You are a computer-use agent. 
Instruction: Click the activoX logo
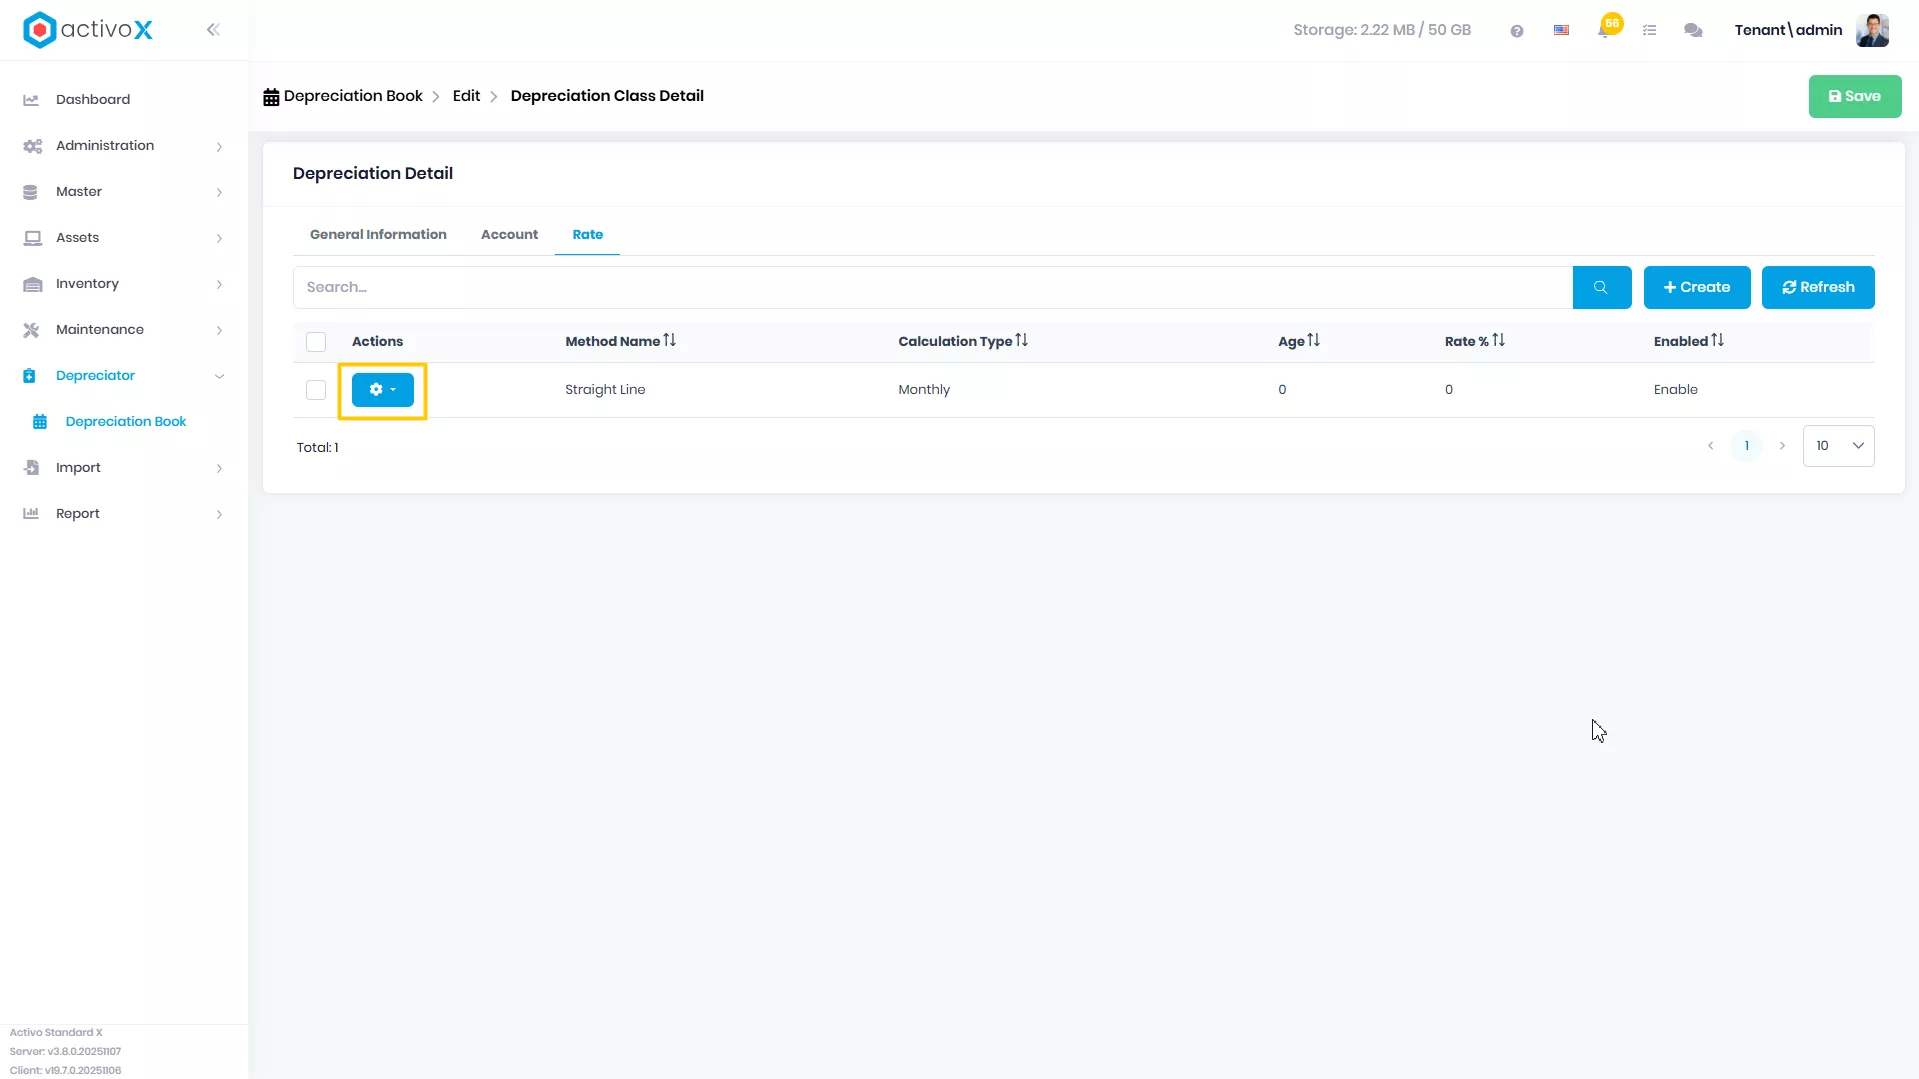click(88, 30)
